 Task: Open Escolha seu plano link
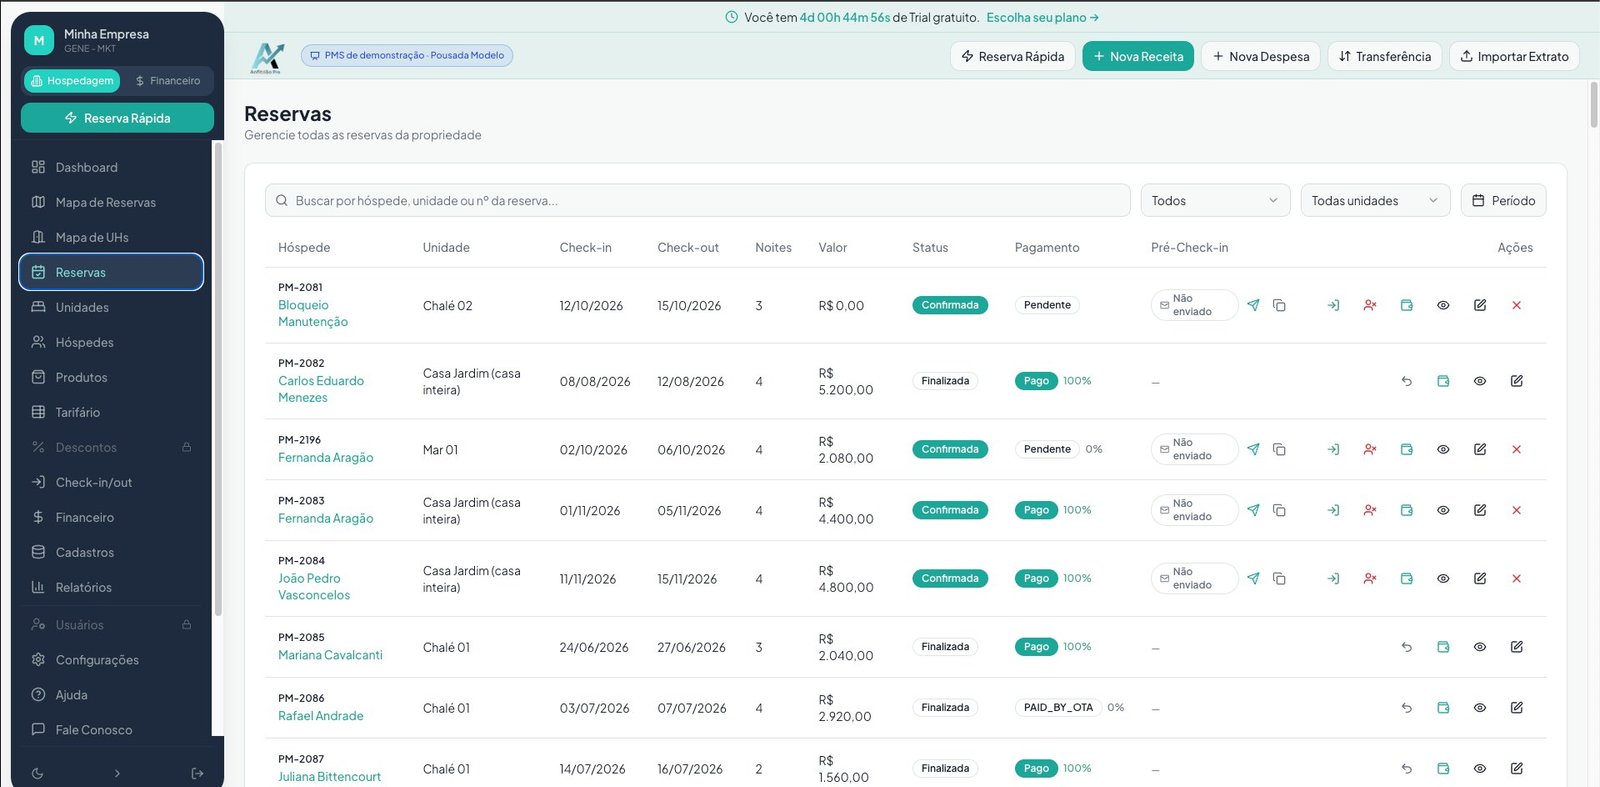1042,17
